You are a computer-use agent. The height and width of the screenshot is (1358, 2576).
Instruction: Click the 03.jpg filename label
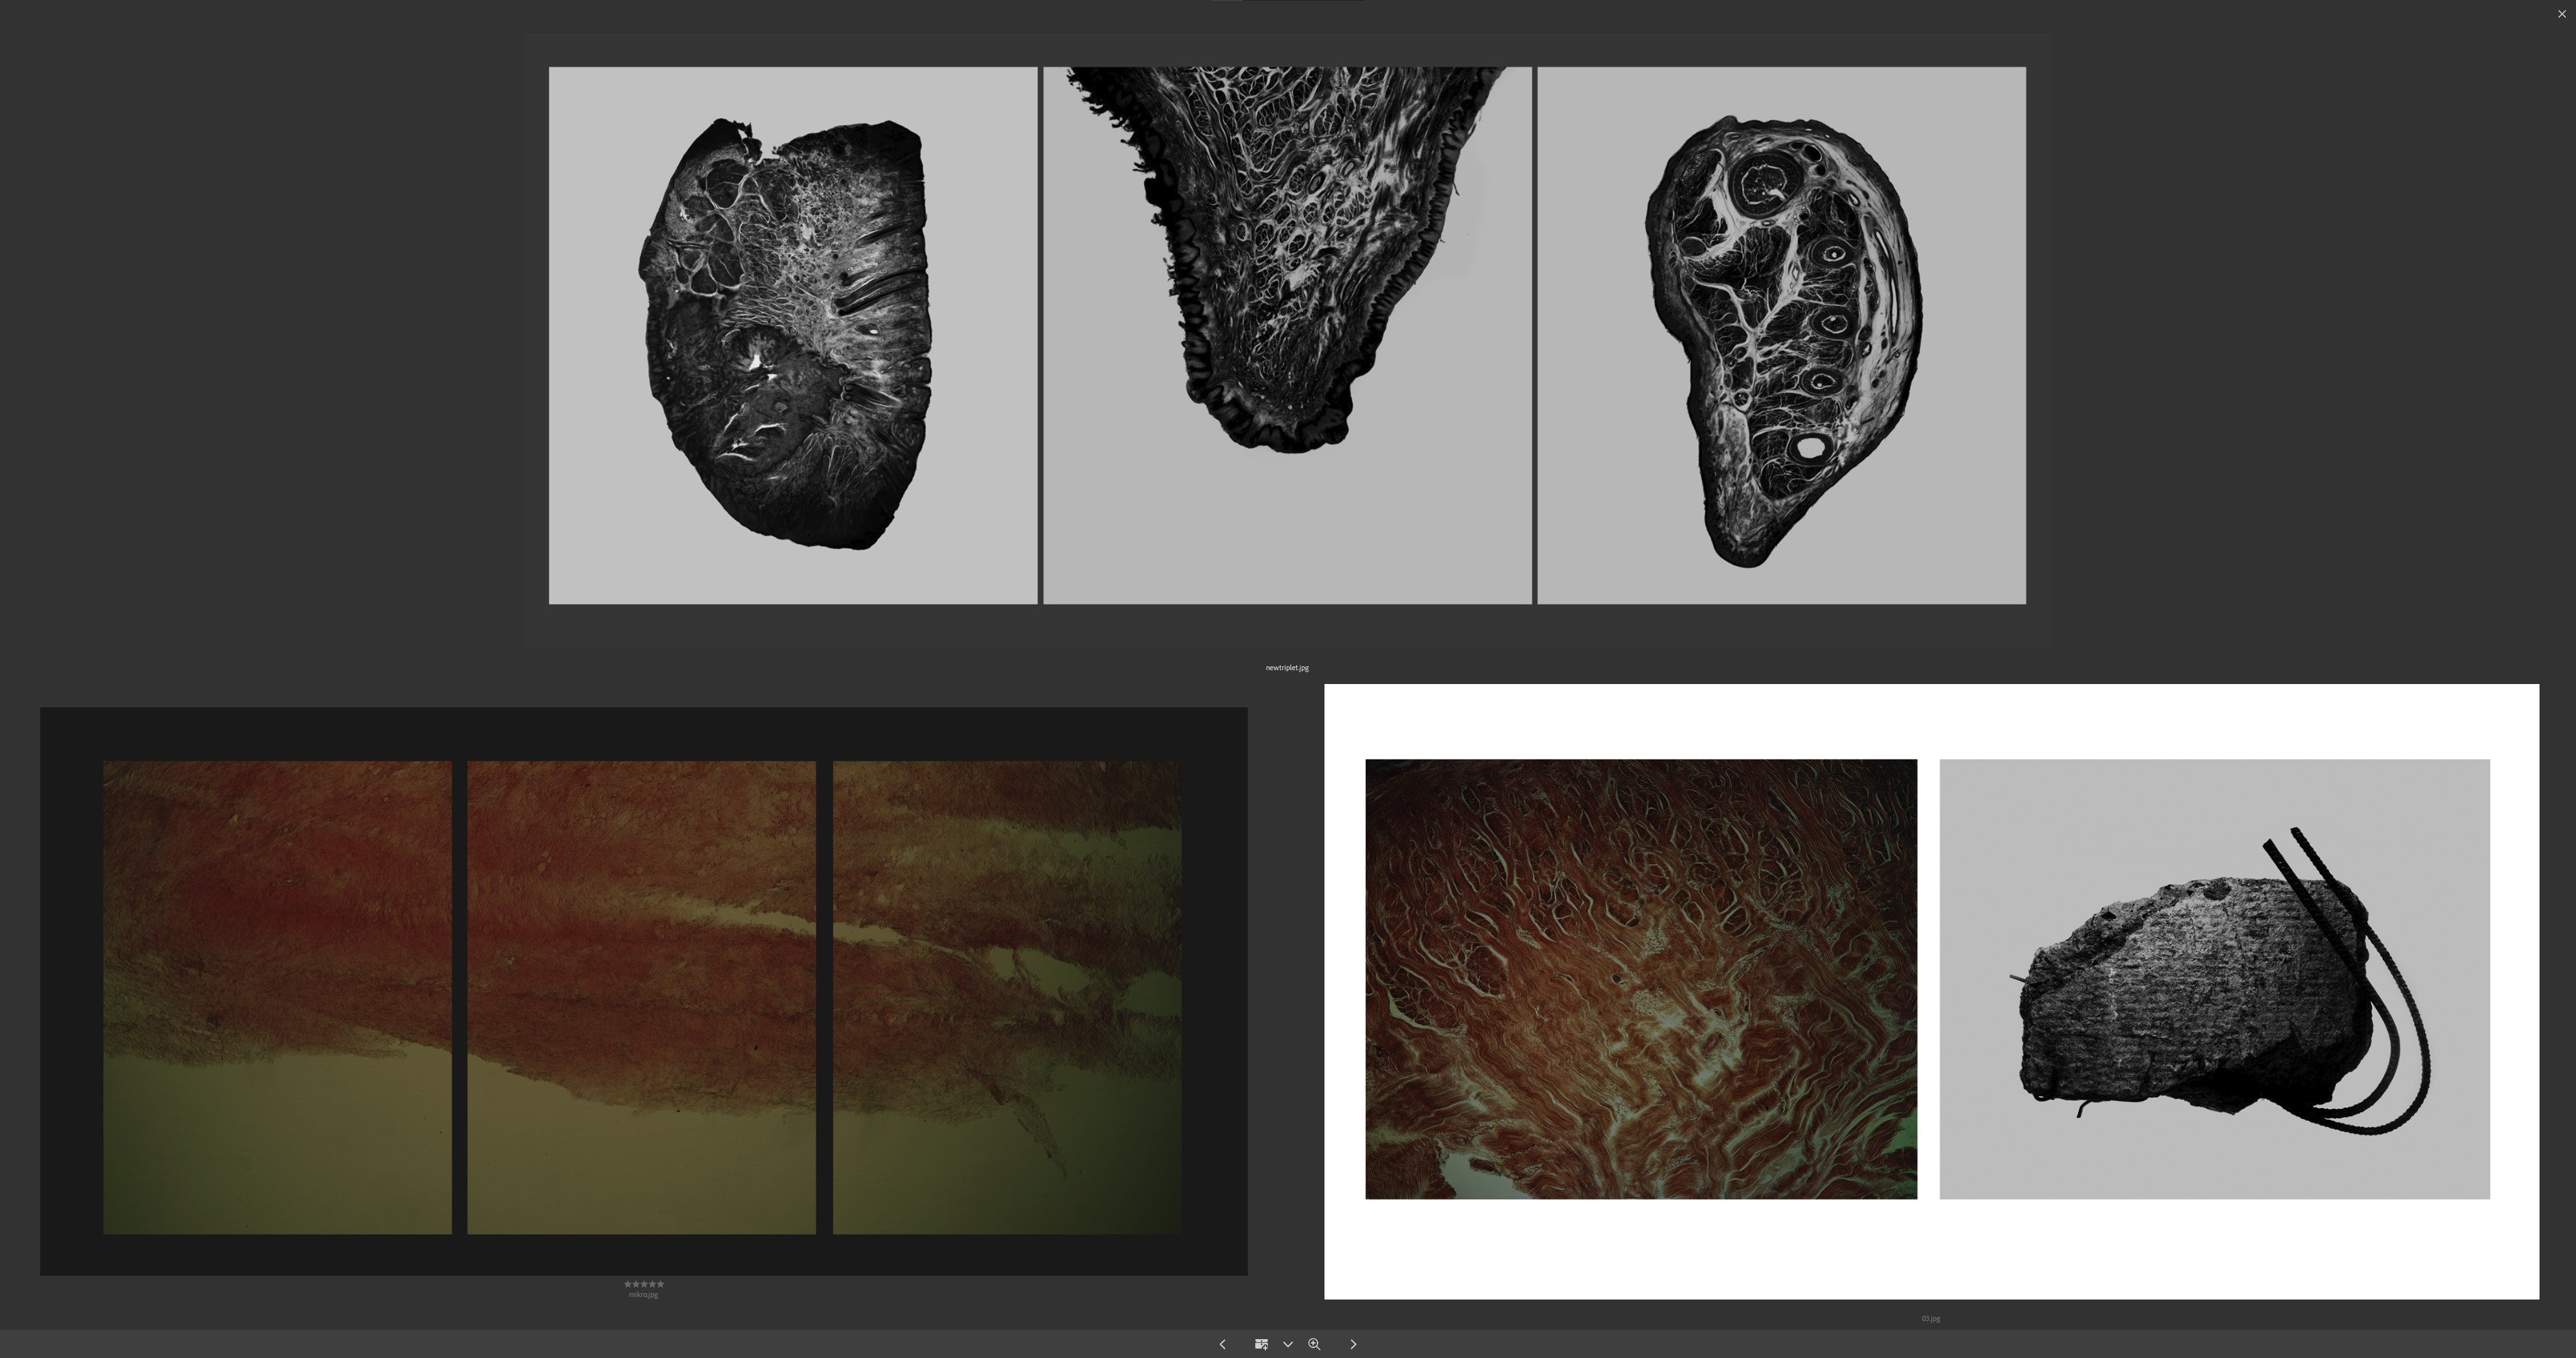tap(1930, 1318)
